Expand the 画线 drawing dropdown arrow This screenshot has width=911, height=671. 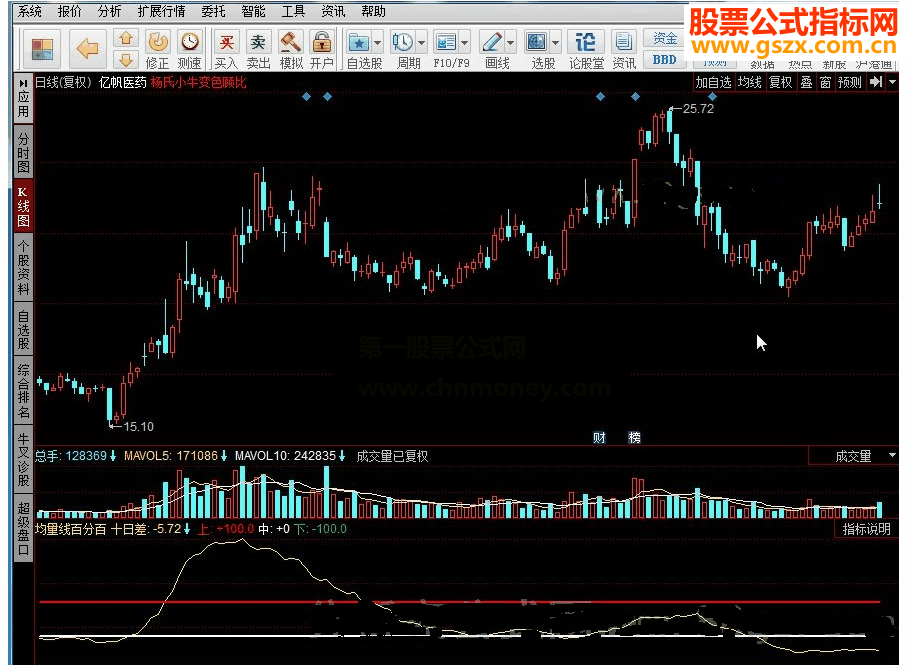pyautogui.click(x=511, y=43)
